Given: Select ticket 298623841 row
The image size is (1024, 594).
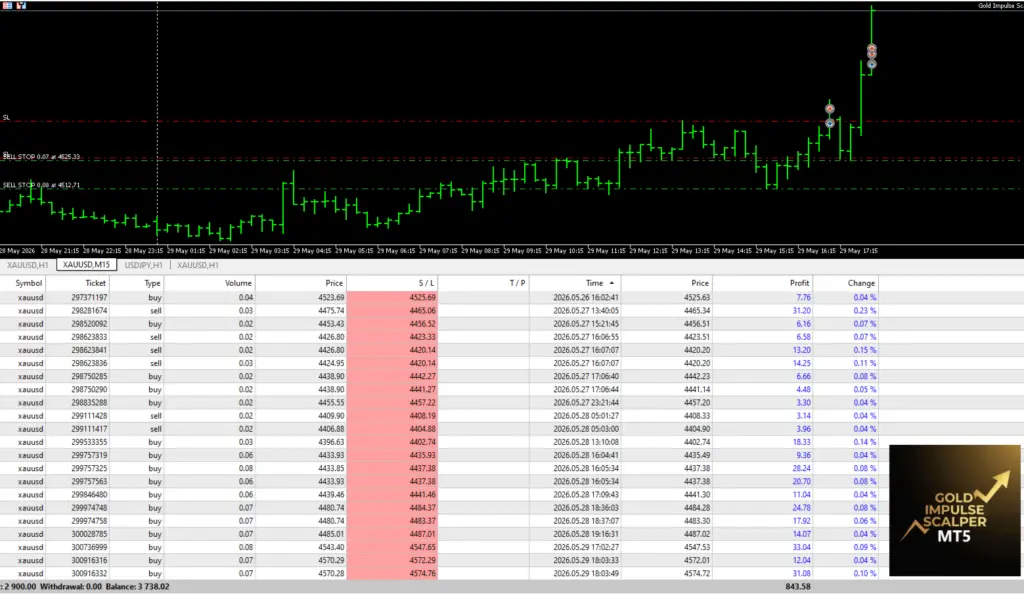Looking at the screenshot, I should click(x=439, y=350).
